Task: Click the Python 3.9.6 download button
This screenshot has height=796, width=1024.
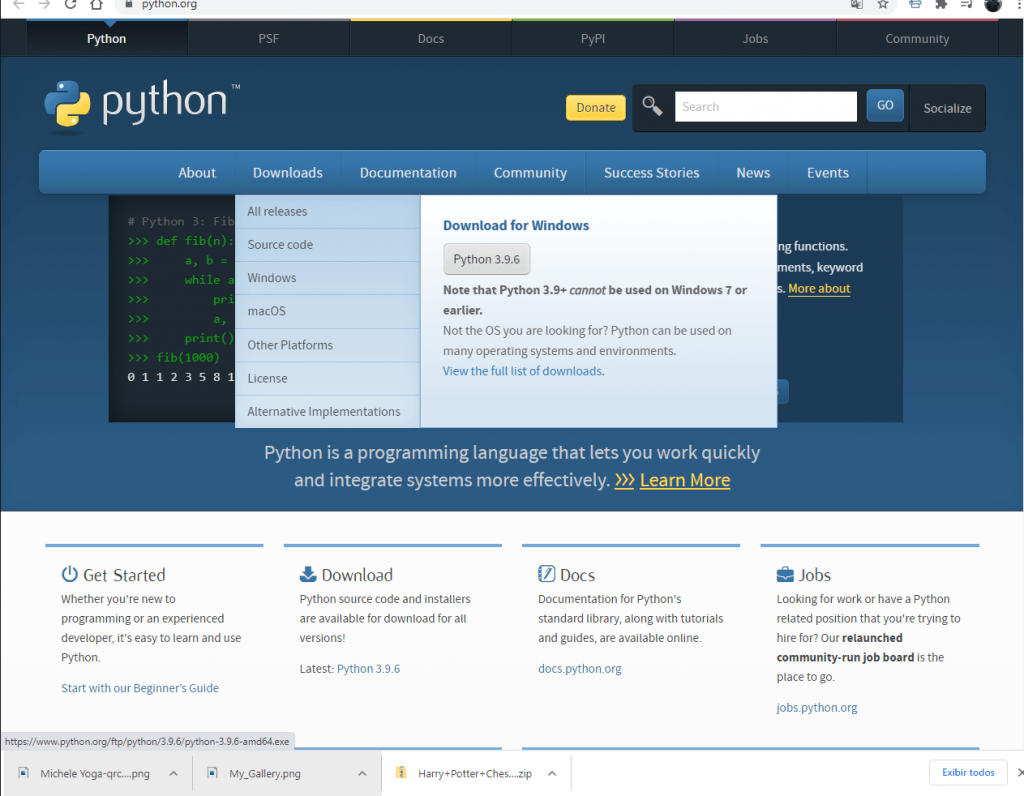Action: coord(487,259)
